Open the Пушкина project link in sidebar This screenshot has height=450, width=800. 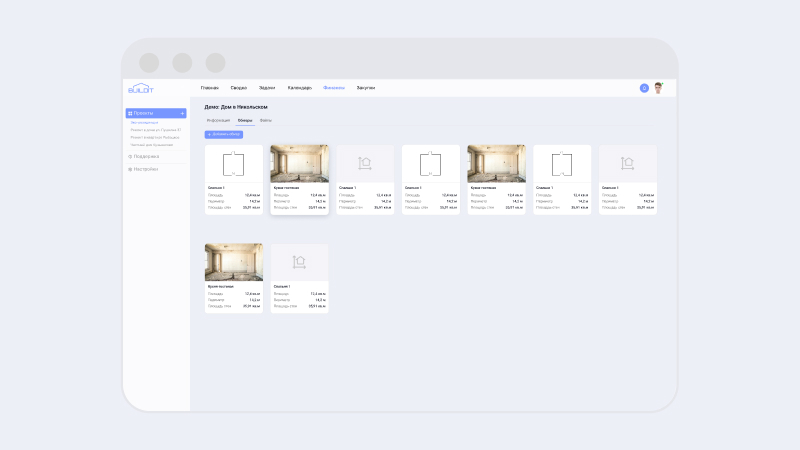tap(156, 130)
